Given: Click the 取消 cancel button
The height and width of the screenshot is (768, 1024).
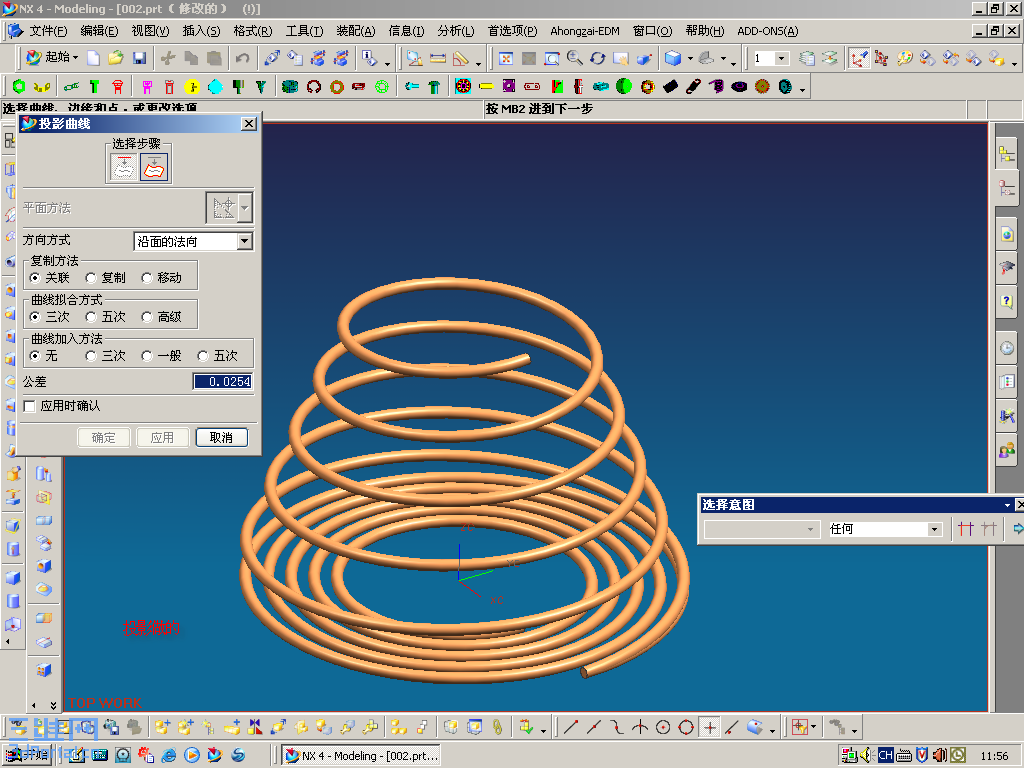Looking at the screenshot, I should coord(221,438).
